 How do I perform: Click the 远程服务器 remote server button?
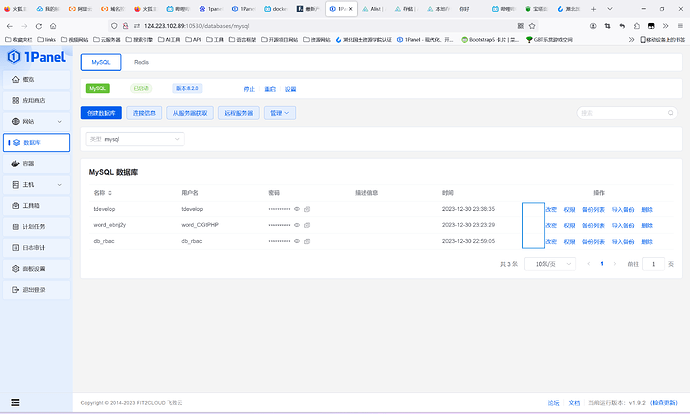(x=239, y=113)
